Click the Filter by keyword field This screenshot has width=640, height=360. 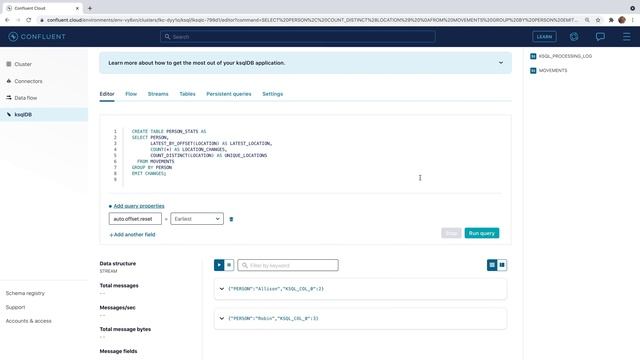tap(288, 265)
